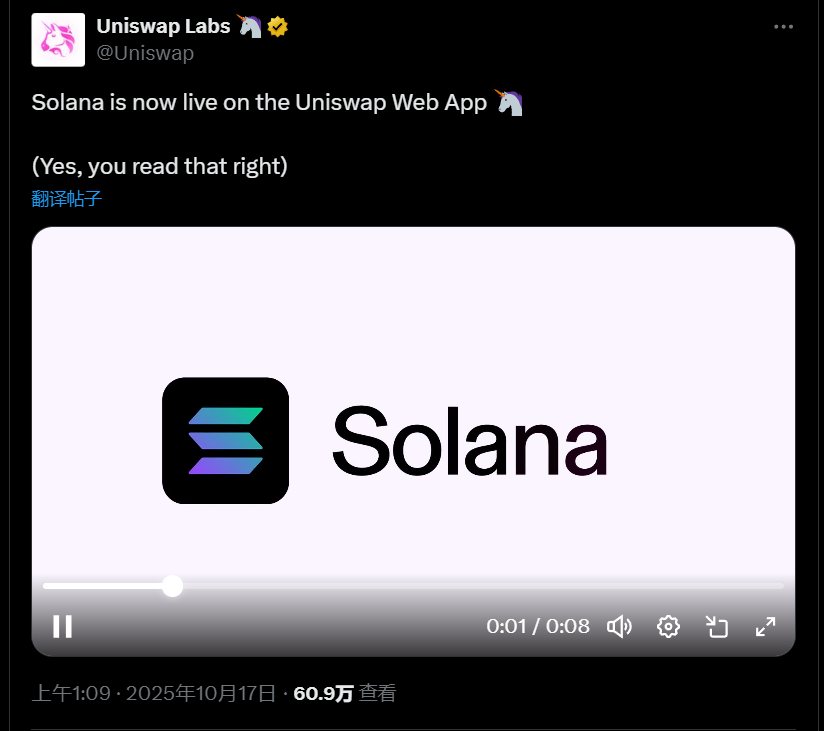Click the unicorn emoji in the tweet text

pyautogui.click(x=509, y=102)
